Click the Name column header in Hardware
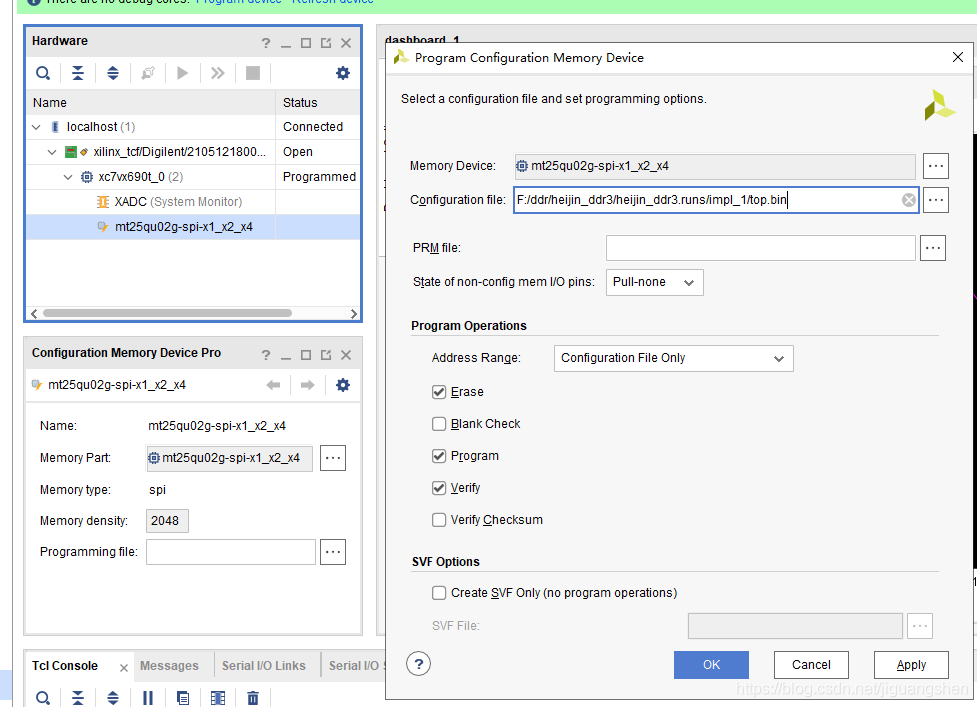The width and height of the screenshot is (977, 707). point(151,103)
